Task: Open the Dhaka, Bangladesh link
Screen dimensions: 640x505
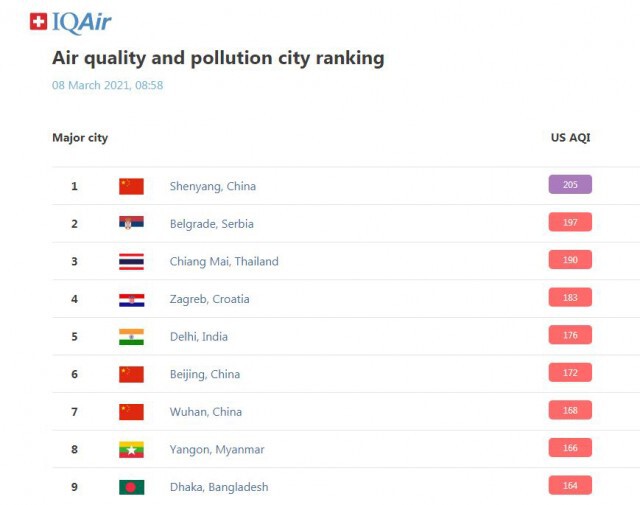Action: (219, 487)
